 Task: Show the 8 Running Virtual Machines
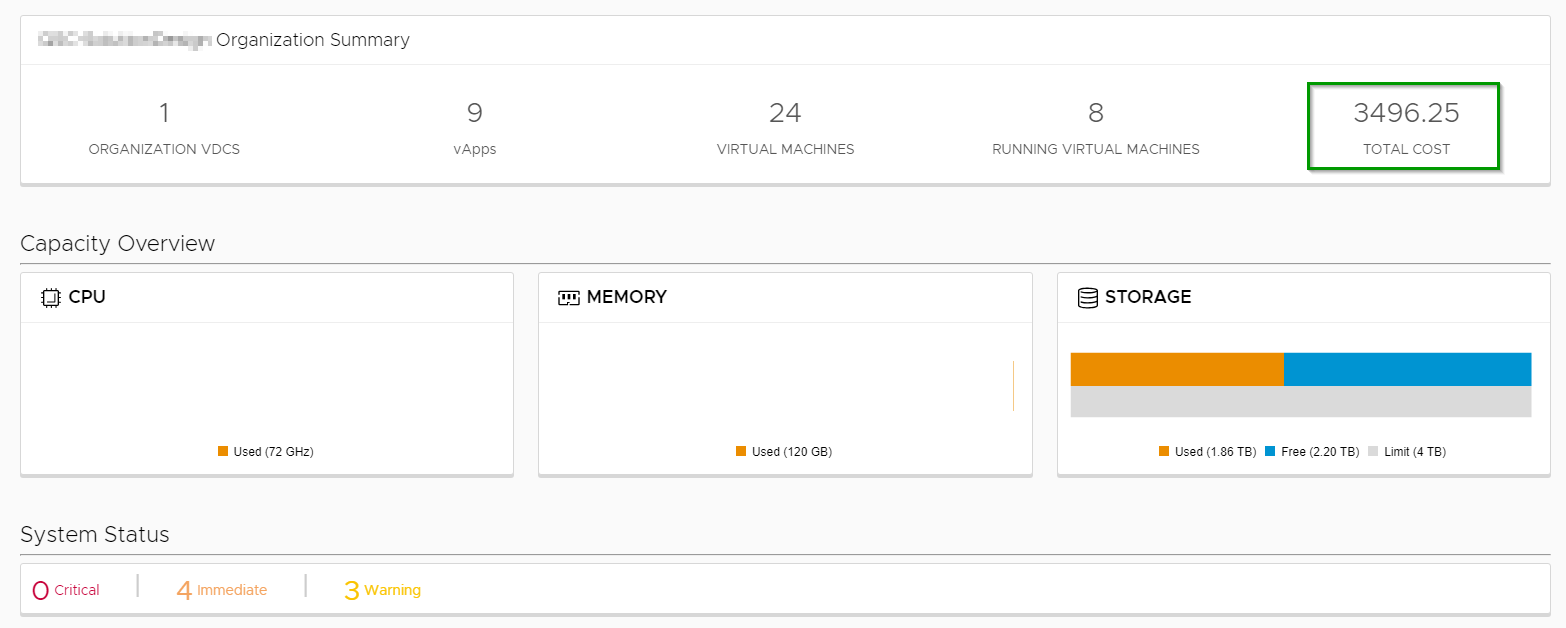1095,127
